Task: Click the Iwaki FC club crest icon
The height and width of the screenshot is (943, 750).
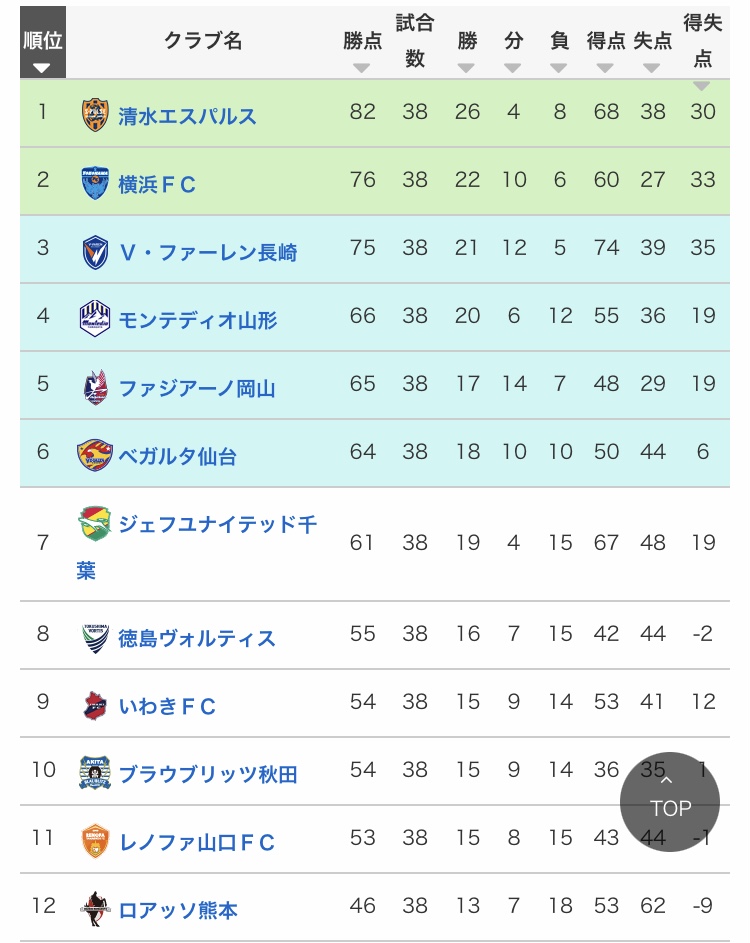Action: click(94, 706)
